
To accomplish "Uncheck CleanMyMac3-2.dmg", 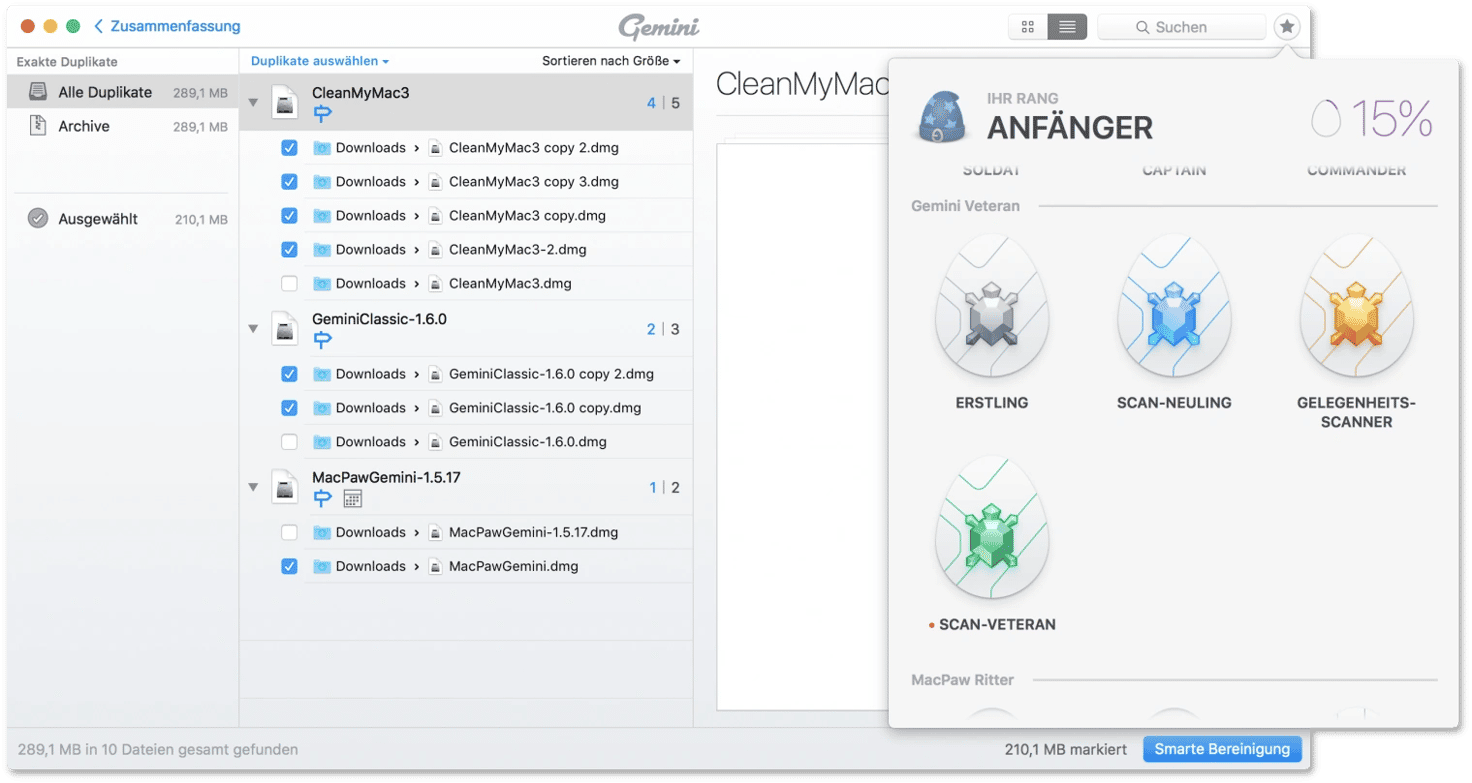I will click(x=289, y=250).
